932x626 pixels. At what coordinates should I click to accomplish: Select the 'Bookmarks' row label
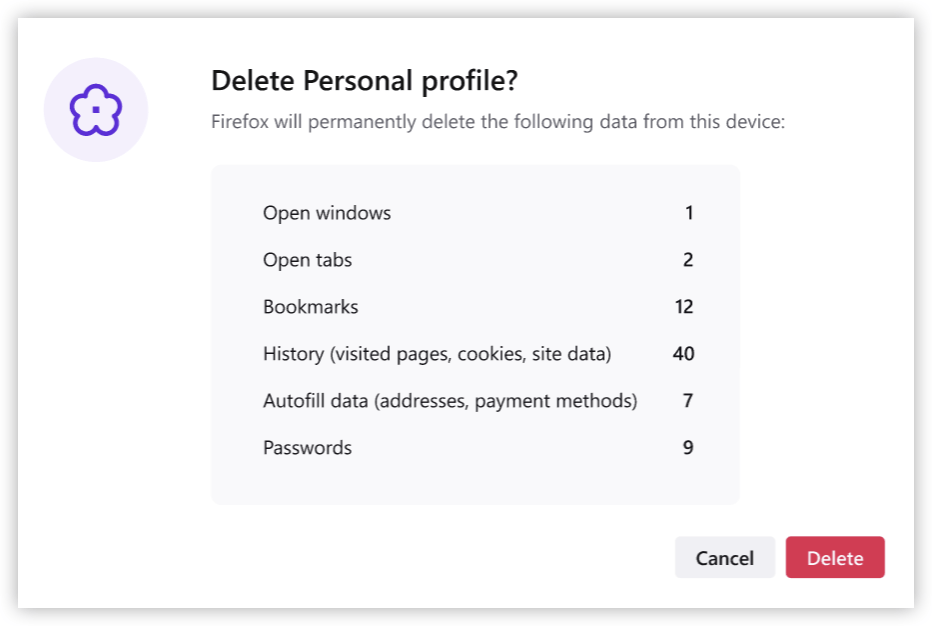tap(310, 307)
